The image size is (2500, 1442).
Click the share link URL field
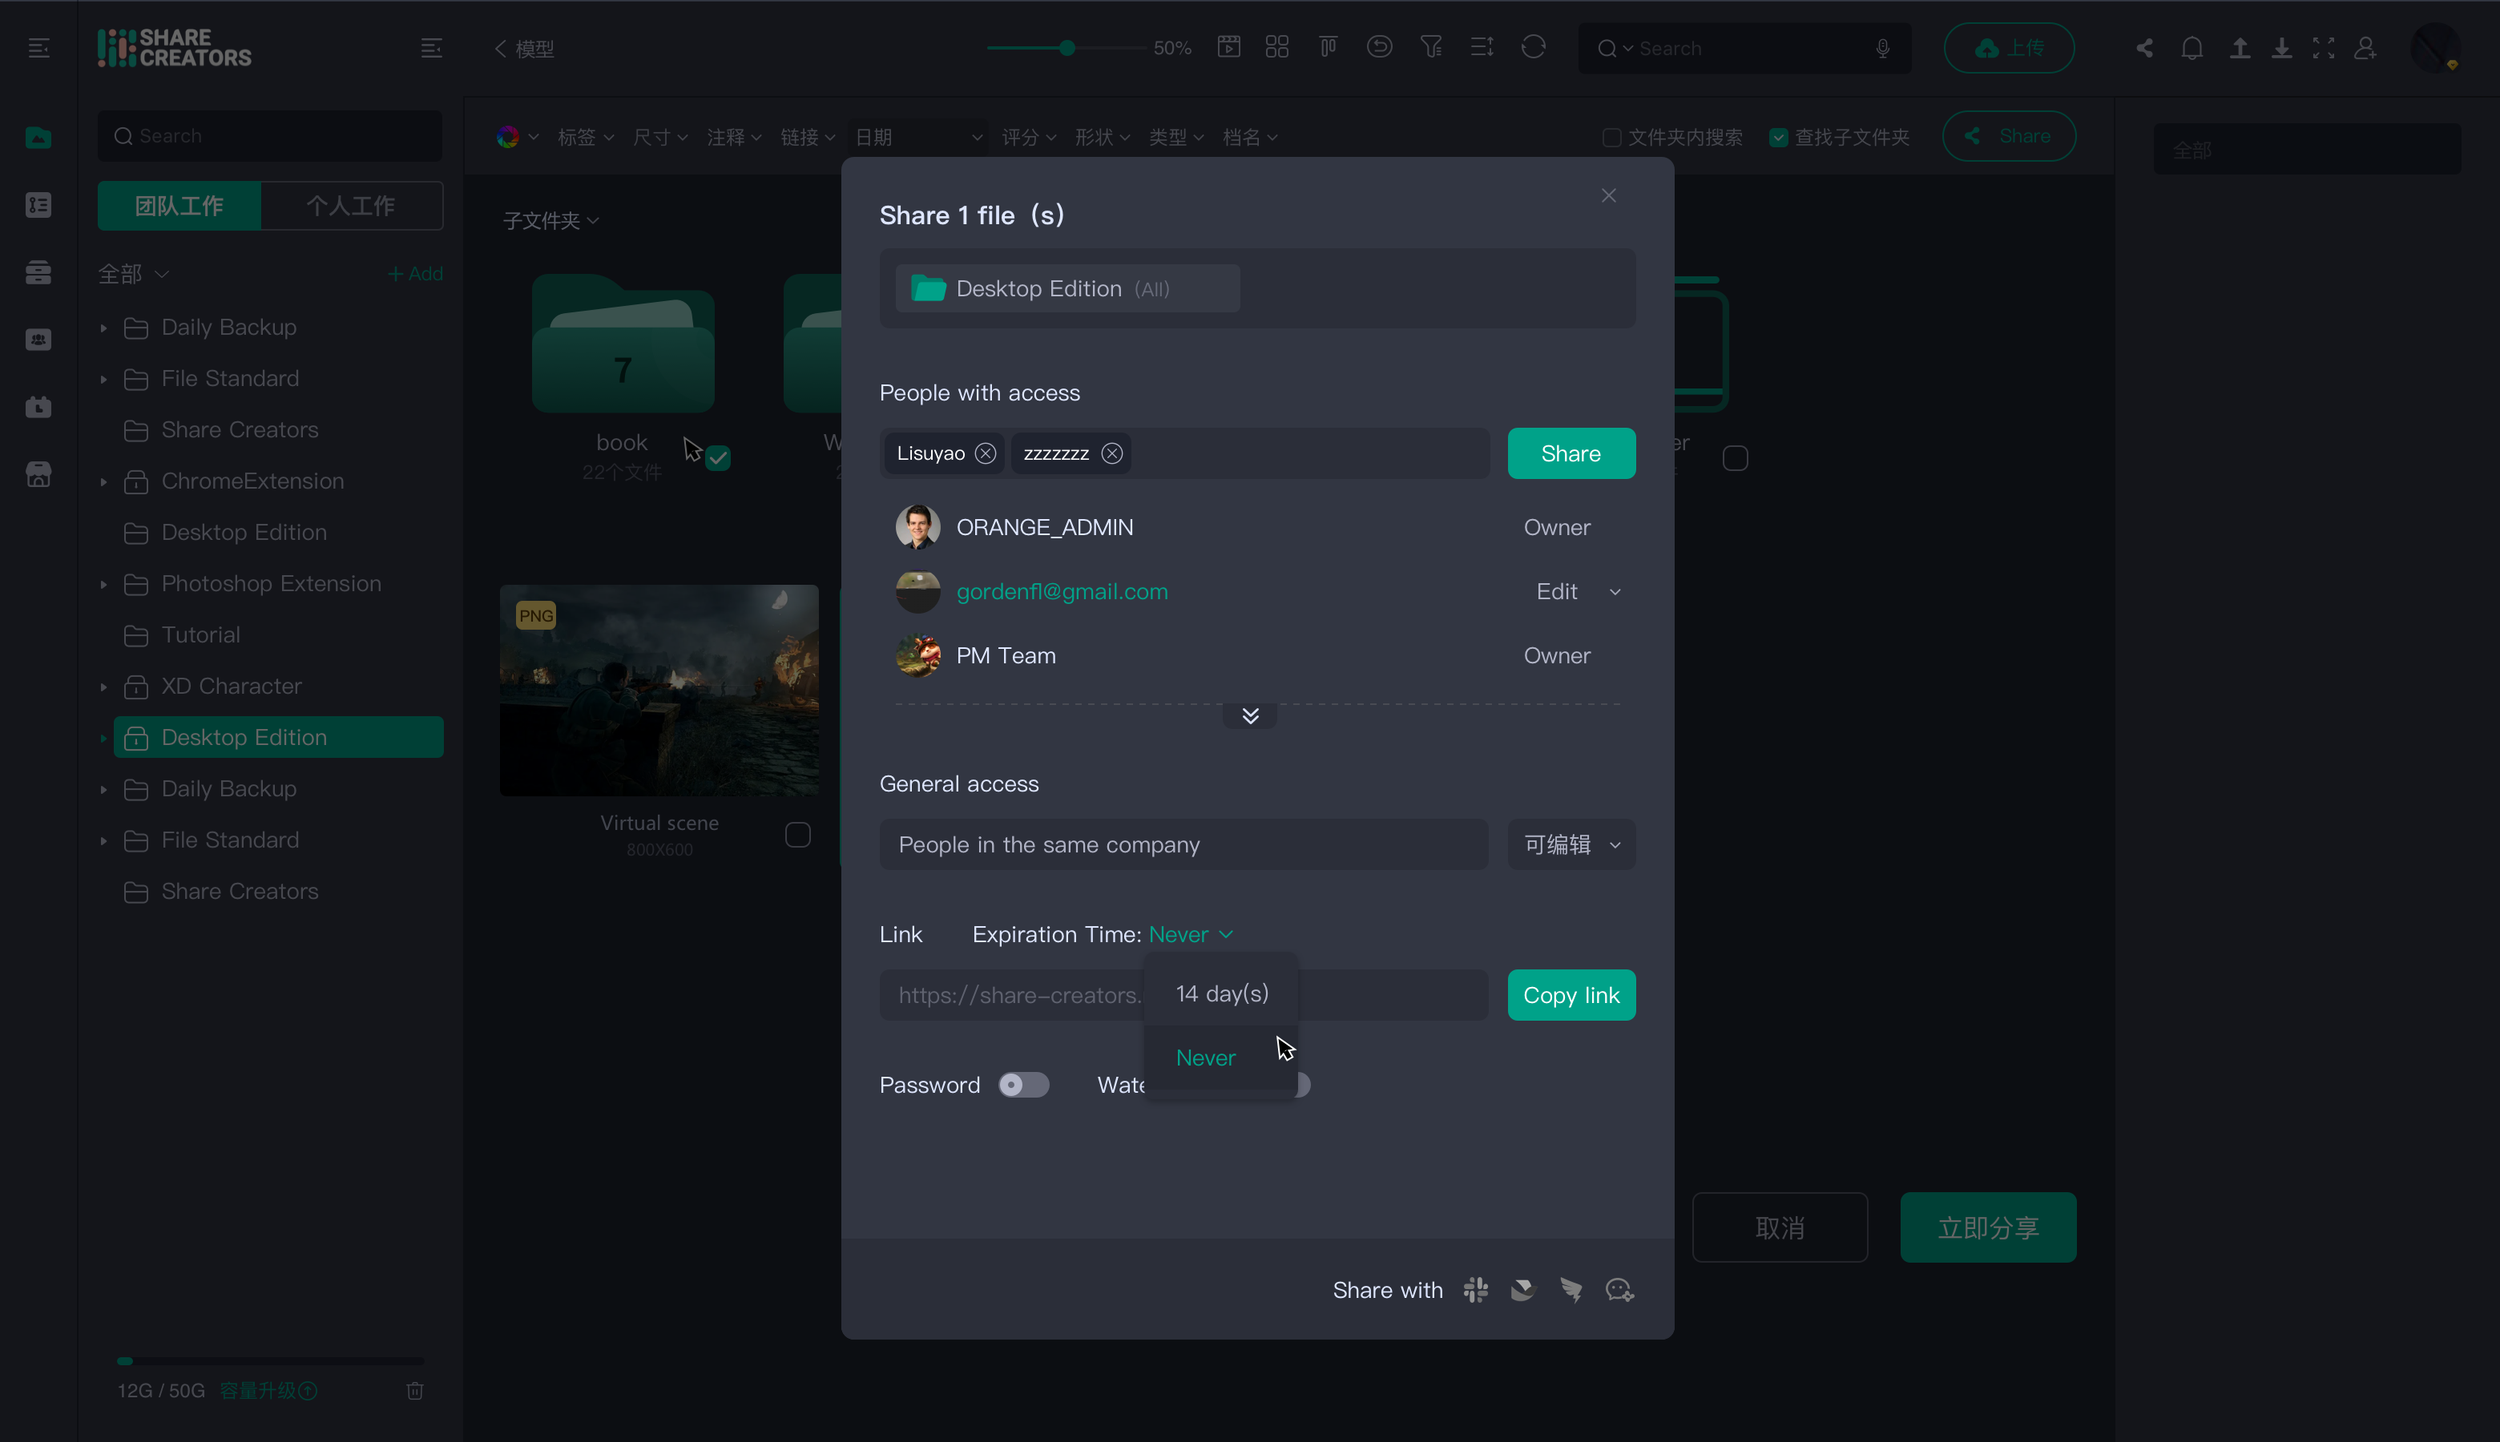coord(1010,996)
